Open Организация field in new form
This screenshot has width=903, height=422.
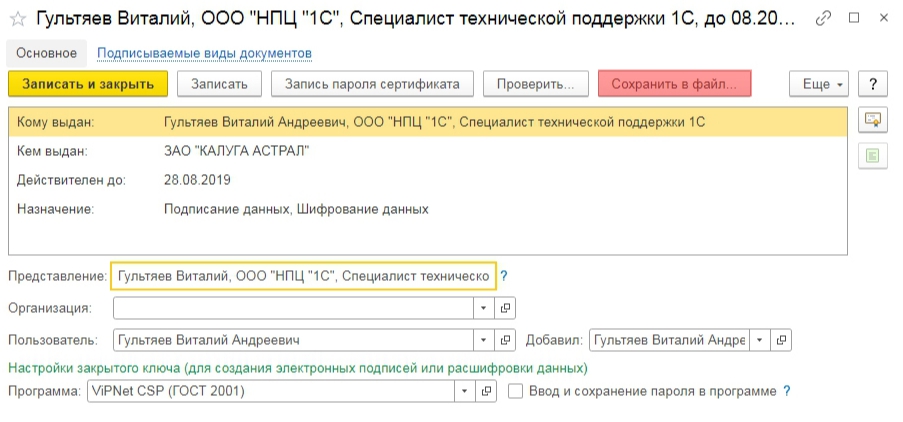pyautogui.click(x=505, y=308)
